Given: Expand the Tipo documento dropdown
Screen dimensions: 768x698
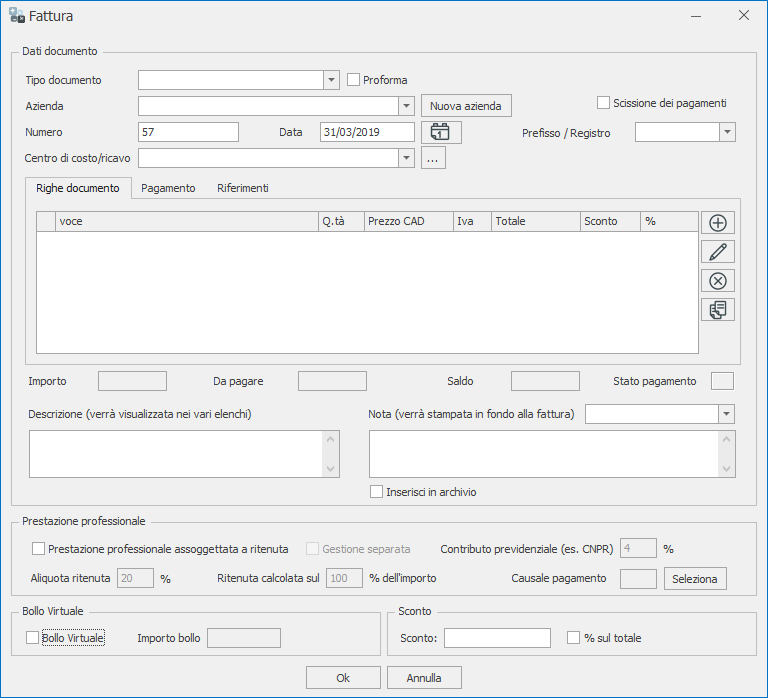Looking at the screenshot, I should click(x=332, y=80).
